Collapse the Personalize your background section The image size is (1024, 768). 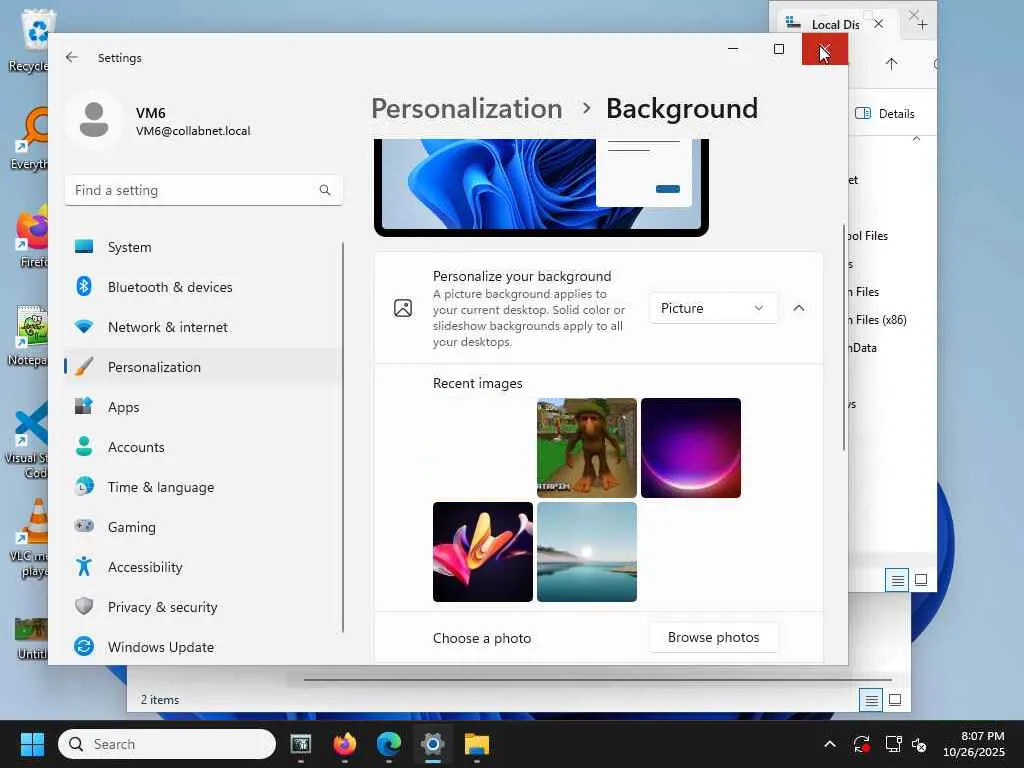tap(799, 308)
